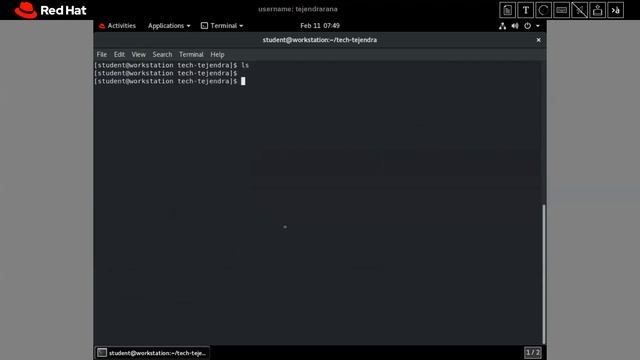Click the circular refresh icon
Screen dimensions: 640x360
(x=543, y=10)
